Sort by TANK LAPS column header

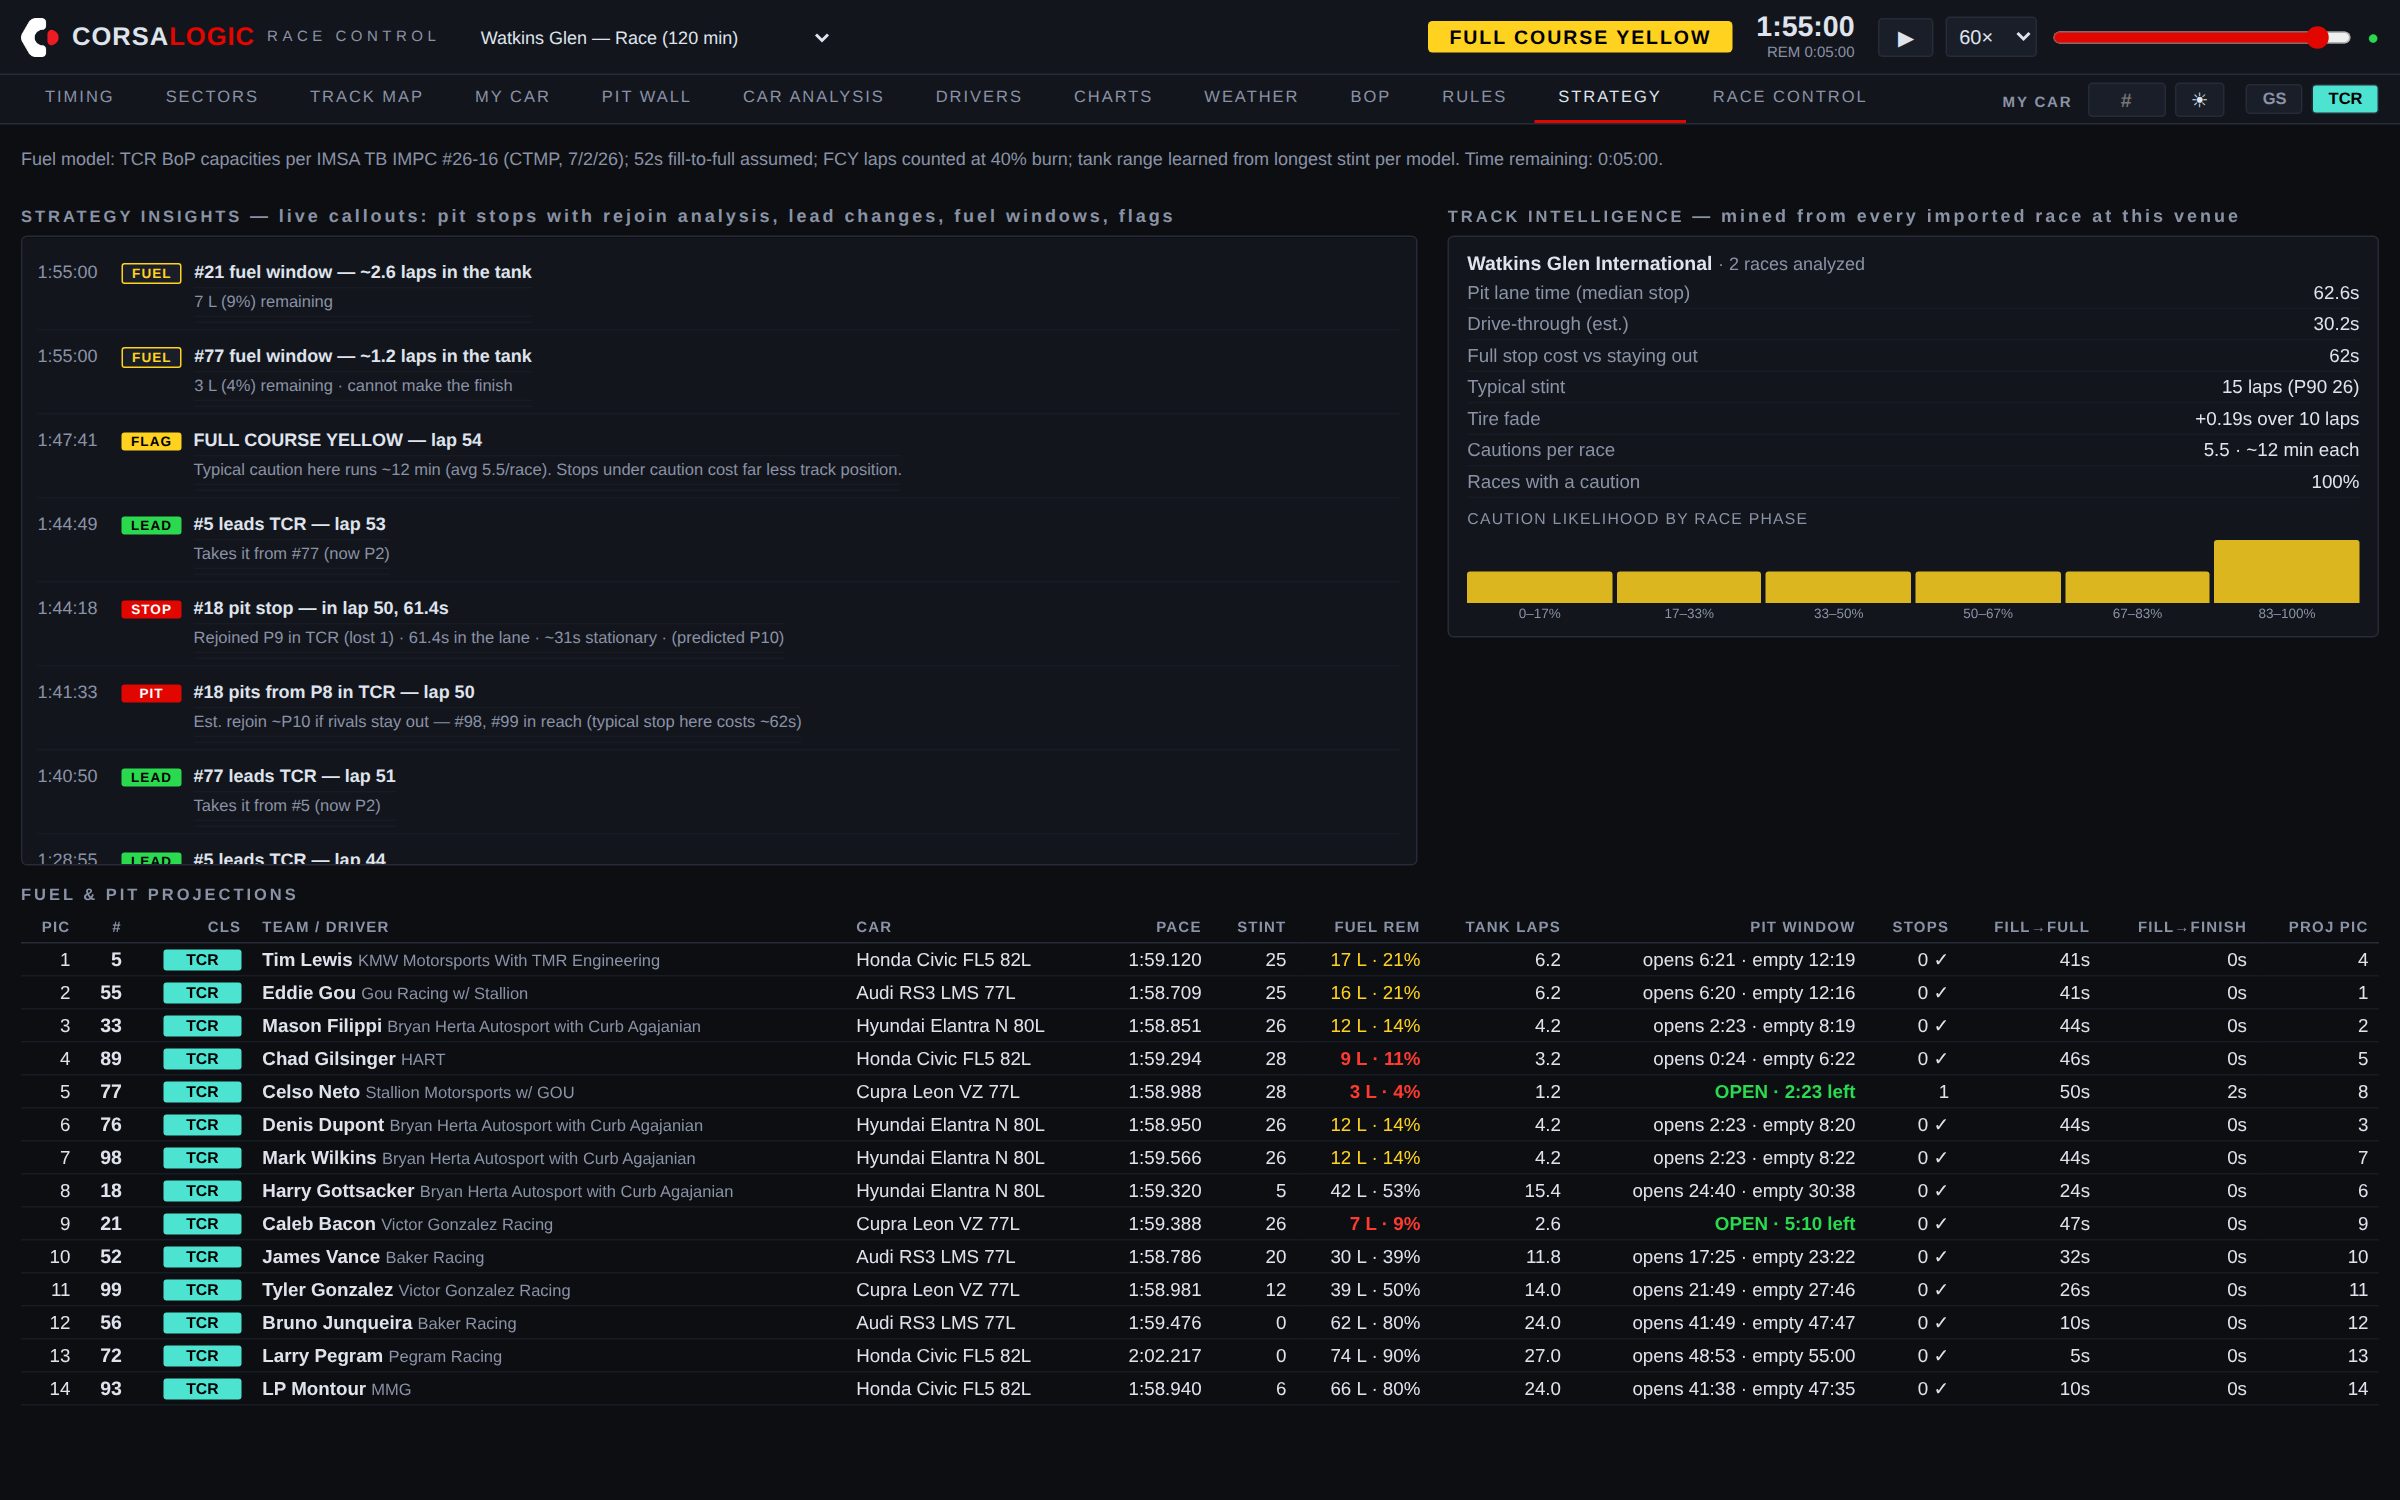pos(1512,927)
